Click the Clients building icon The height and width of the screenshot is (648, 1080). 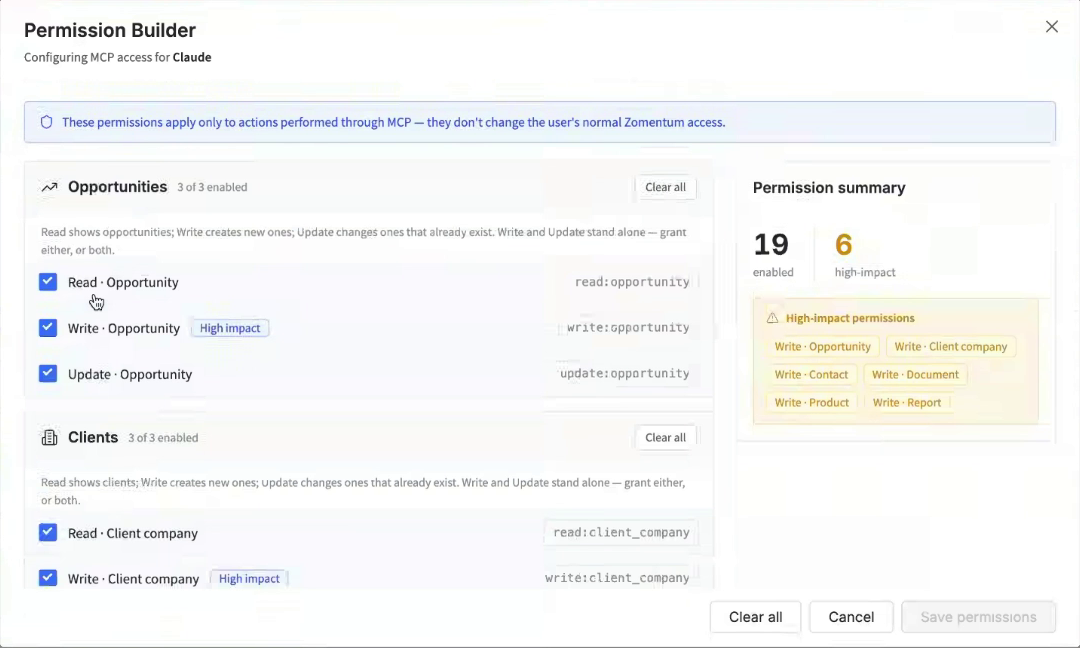tap(50, 437)
